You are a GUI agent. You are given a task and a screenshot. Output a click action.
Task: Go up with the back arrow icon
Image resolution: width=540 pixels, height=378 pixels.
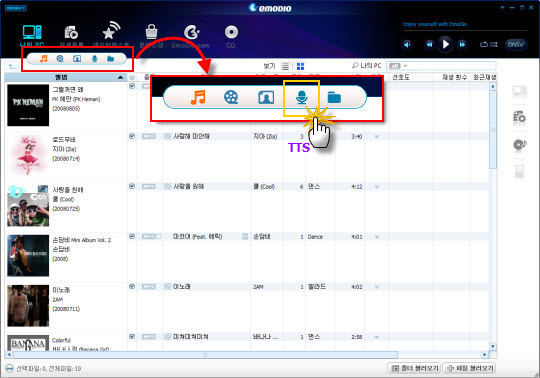[x=12, y=66]
